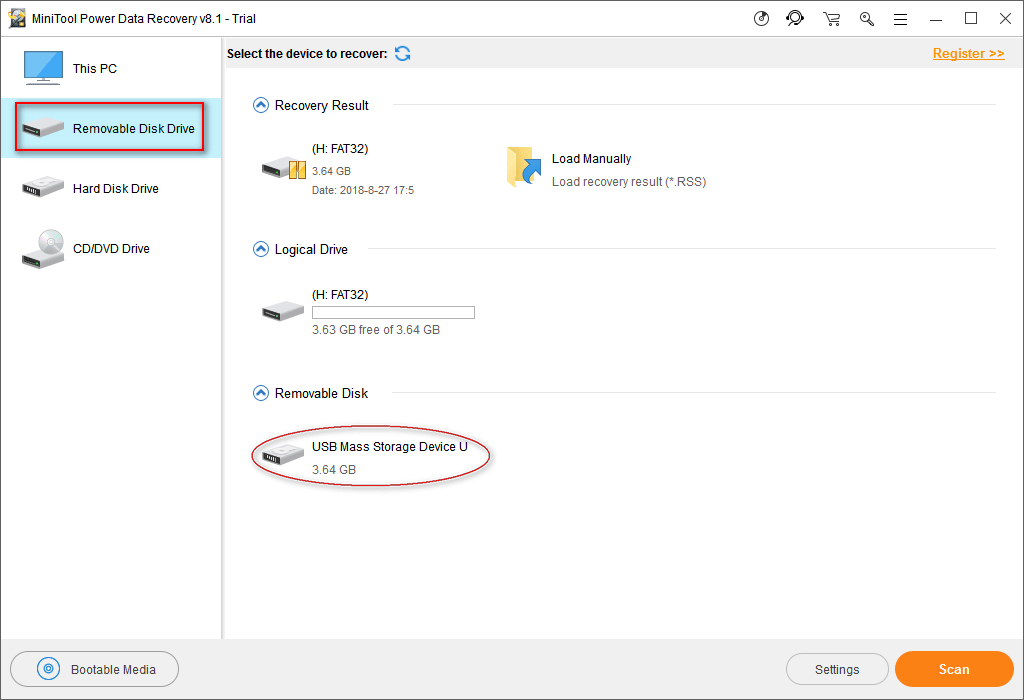The height and width of the screenshot is (700, 1024).
Task: Click the CD/DVD Drive disc icon
Action: tap(43, 249)
